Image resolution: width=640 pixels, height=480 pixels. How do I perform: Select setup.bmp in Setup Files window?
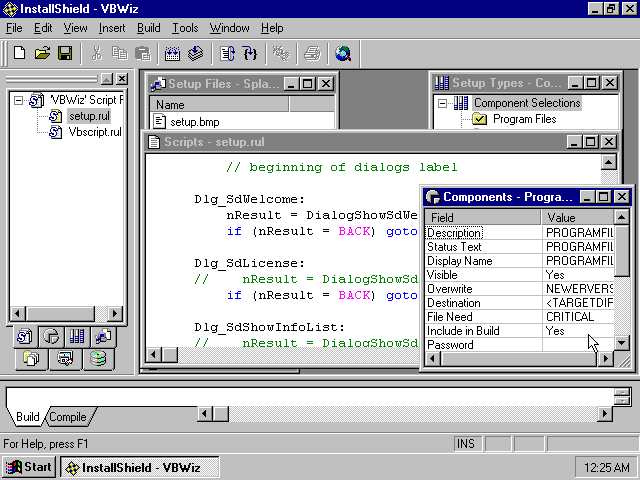(x=195, y=122)
